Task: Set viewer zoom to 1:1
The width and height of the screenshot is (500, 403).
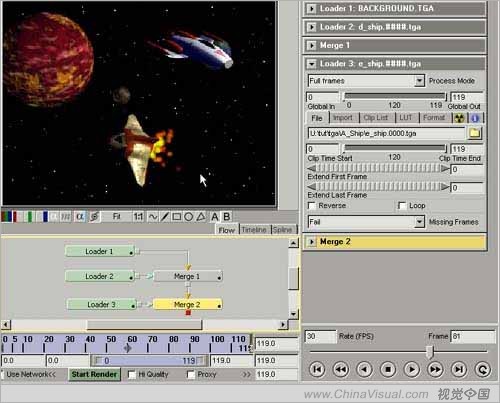Action: click(x=138, y=217)
